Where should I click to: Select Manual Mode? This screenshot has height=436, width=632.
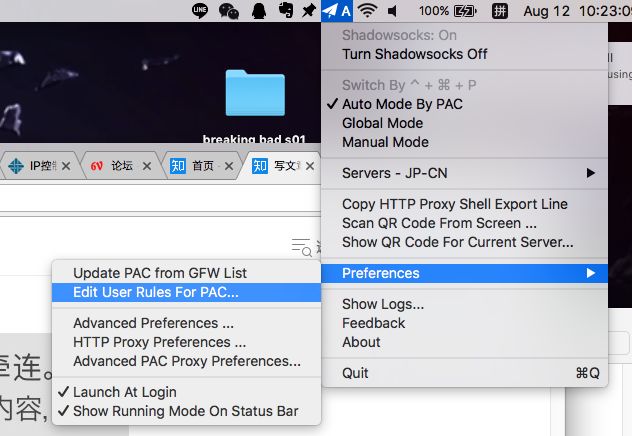pyautogui.click(x=464, y=142)
